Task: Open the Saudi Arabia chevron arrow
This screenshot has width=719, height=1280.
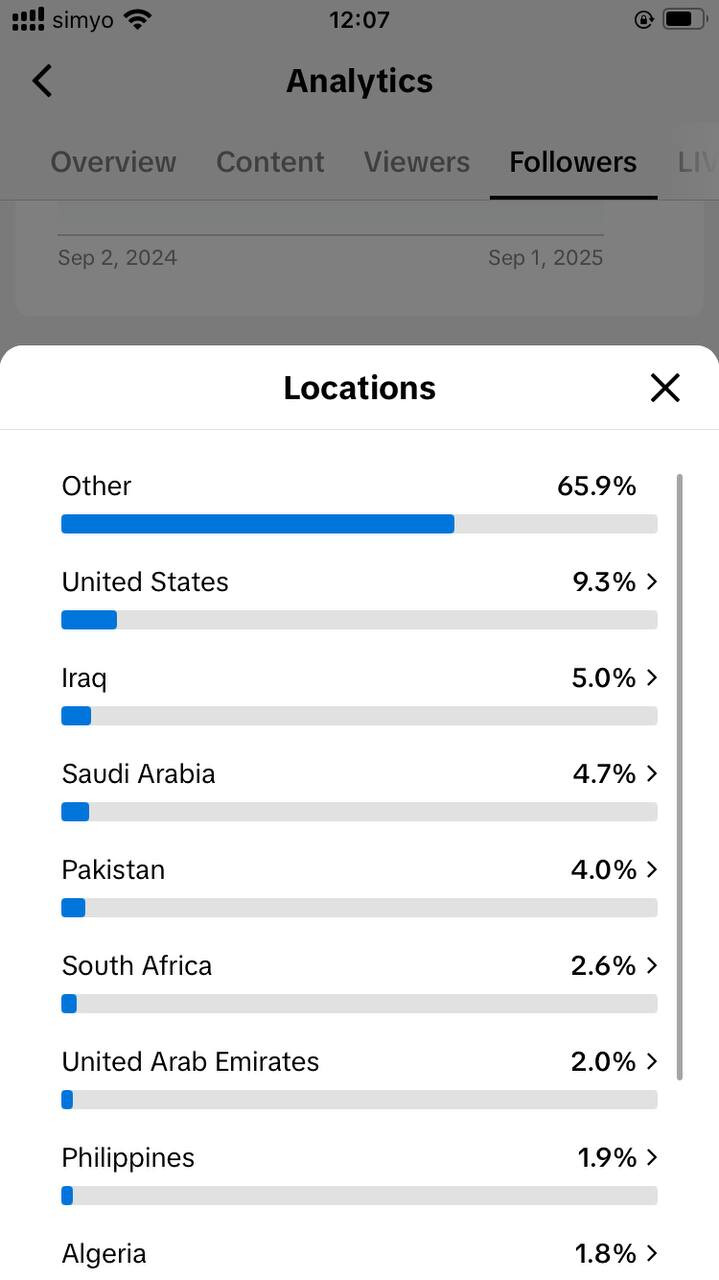Action: coord(652,774)
